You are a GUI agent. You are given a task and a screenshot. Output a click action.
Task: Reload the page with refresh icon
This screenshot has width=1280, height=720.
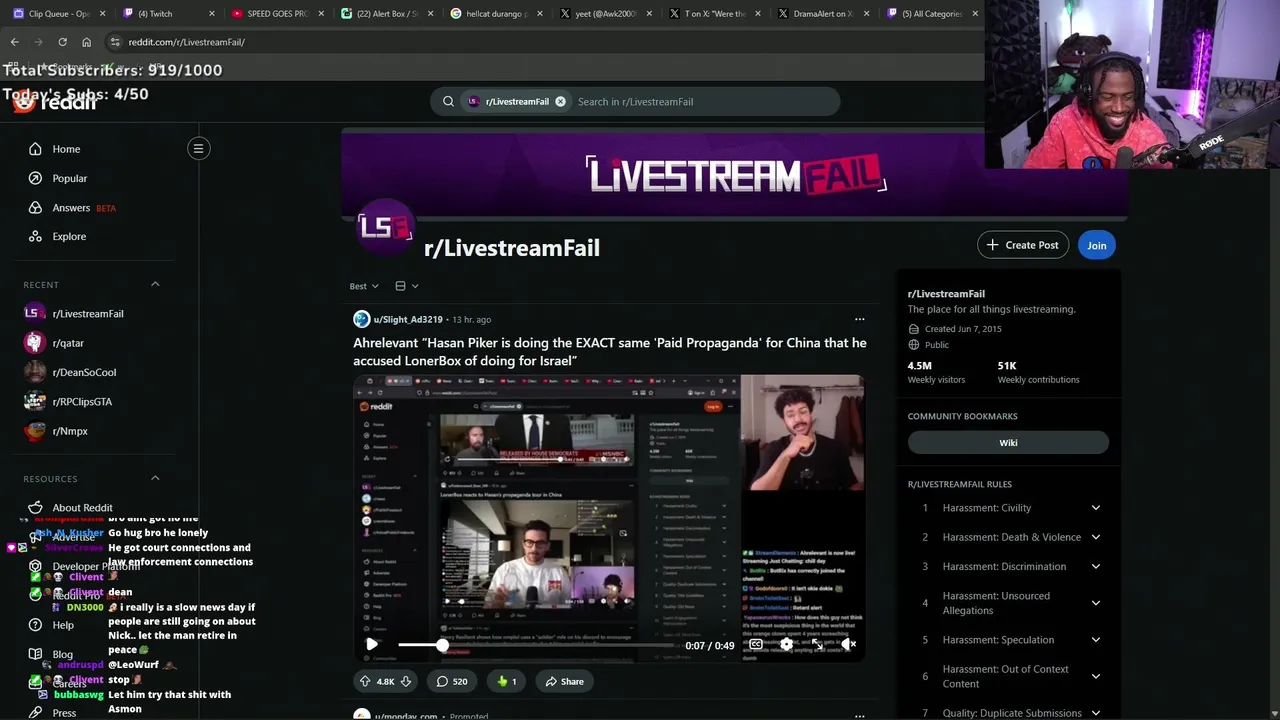pyautogui.click(x=62, y=42)
